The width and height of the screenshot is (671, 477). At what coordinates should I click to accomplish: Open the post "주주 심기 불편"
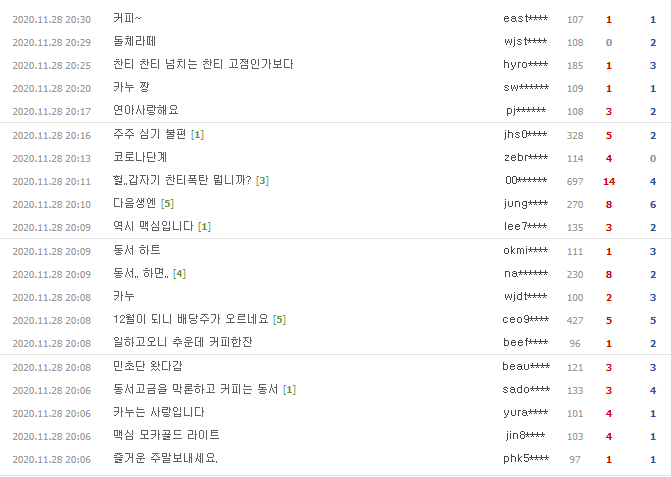(150, 135)
